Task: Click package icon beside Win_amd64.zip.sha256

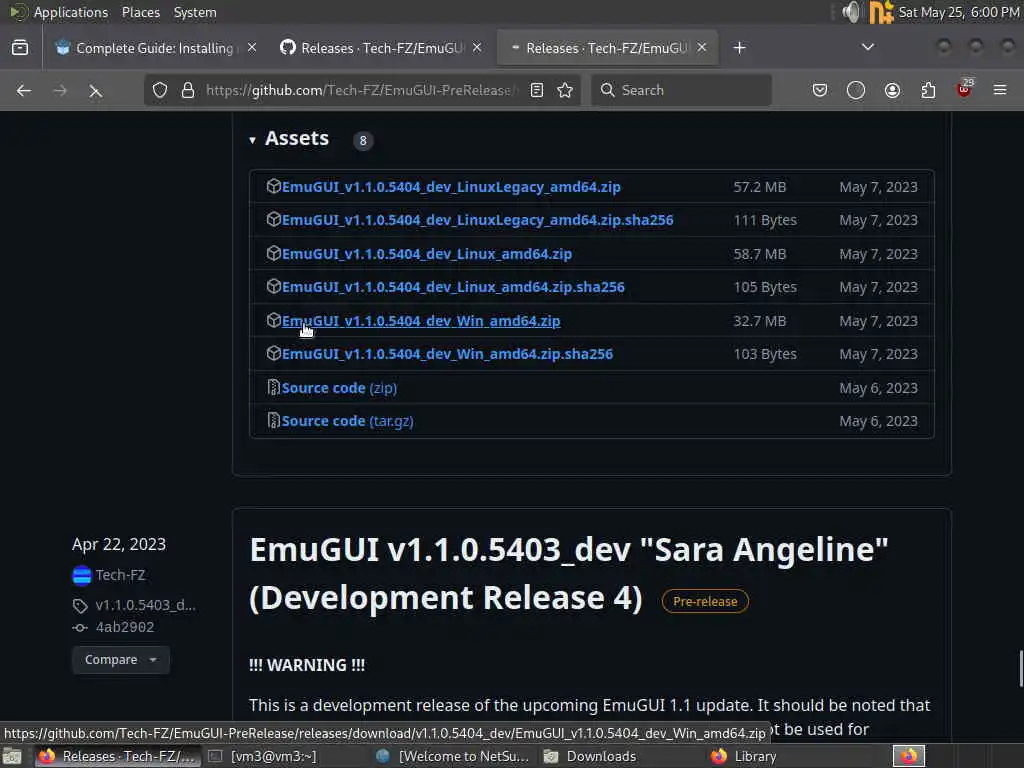Action: 274,353
